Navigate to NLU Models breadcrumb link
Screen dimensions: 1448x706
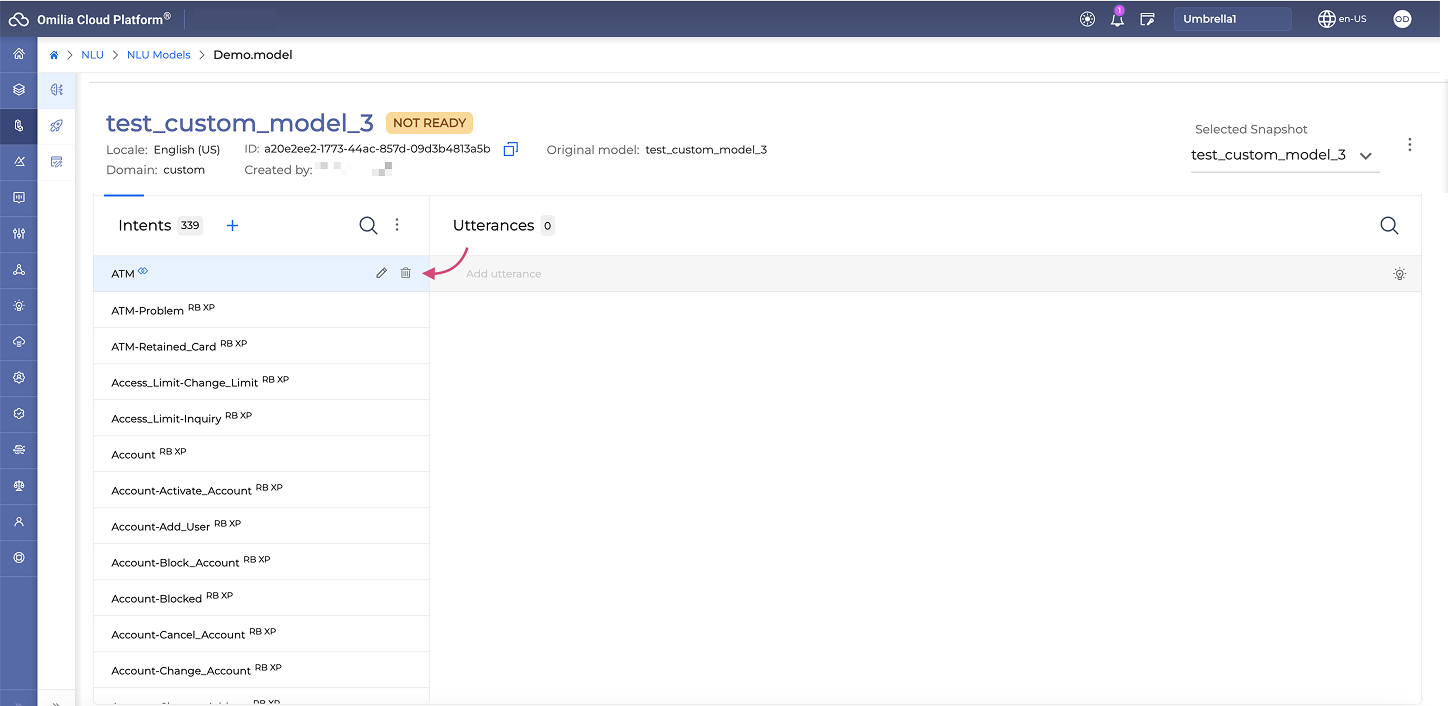(158, 55)
